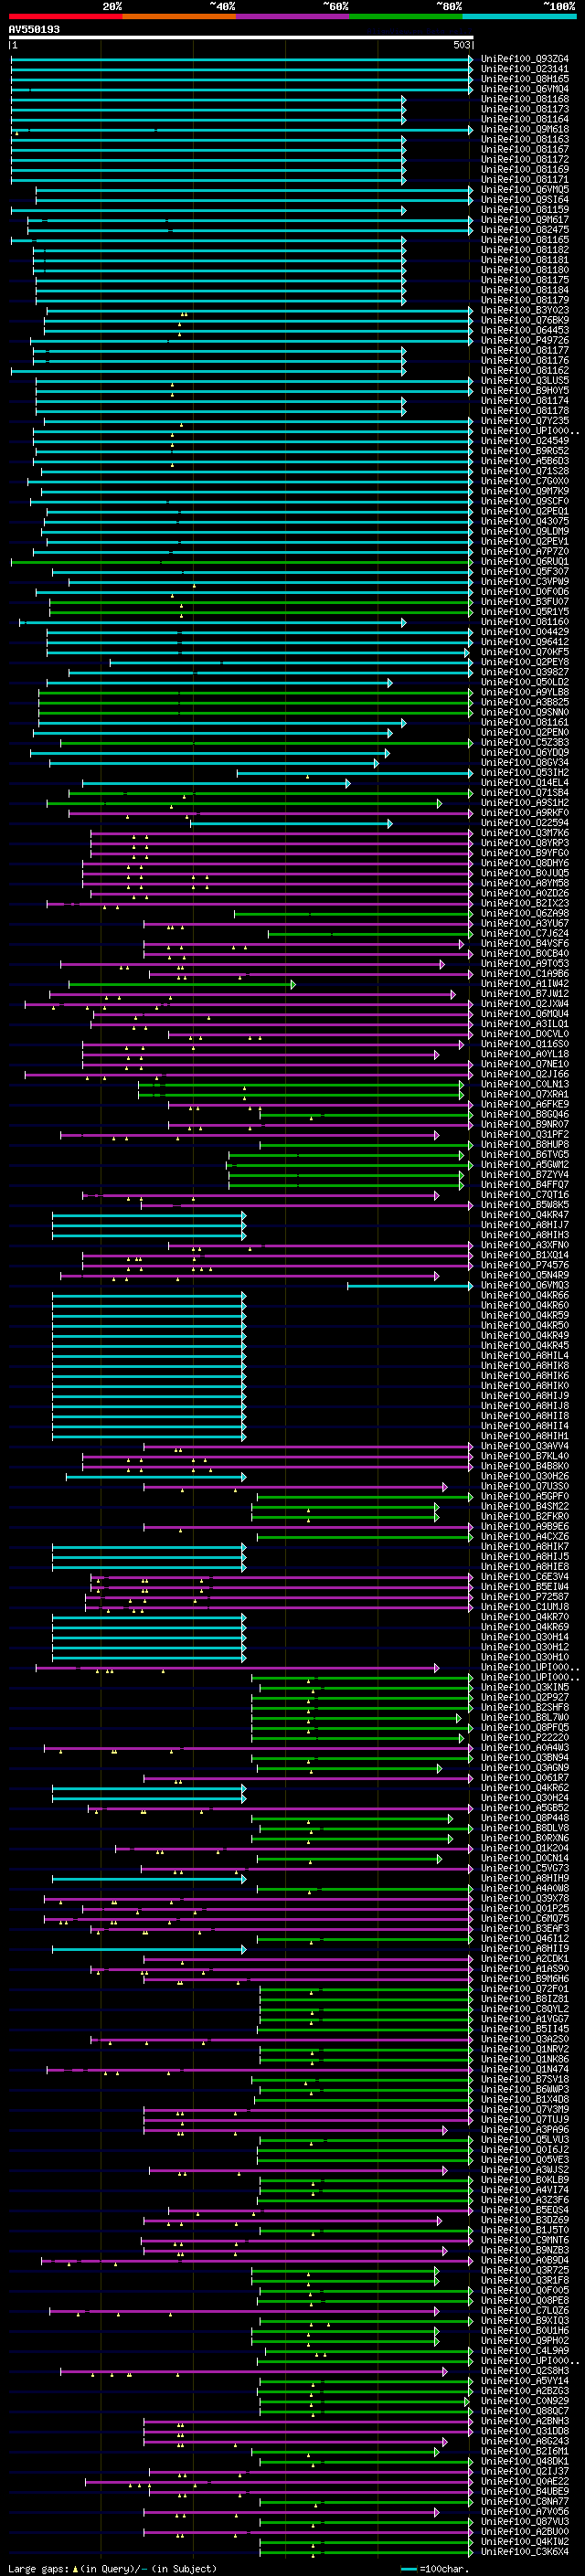Open hit 'UniRef100_A9S1H2'
This screenshot has width=585, height=2576.
[x=525, y=802]
